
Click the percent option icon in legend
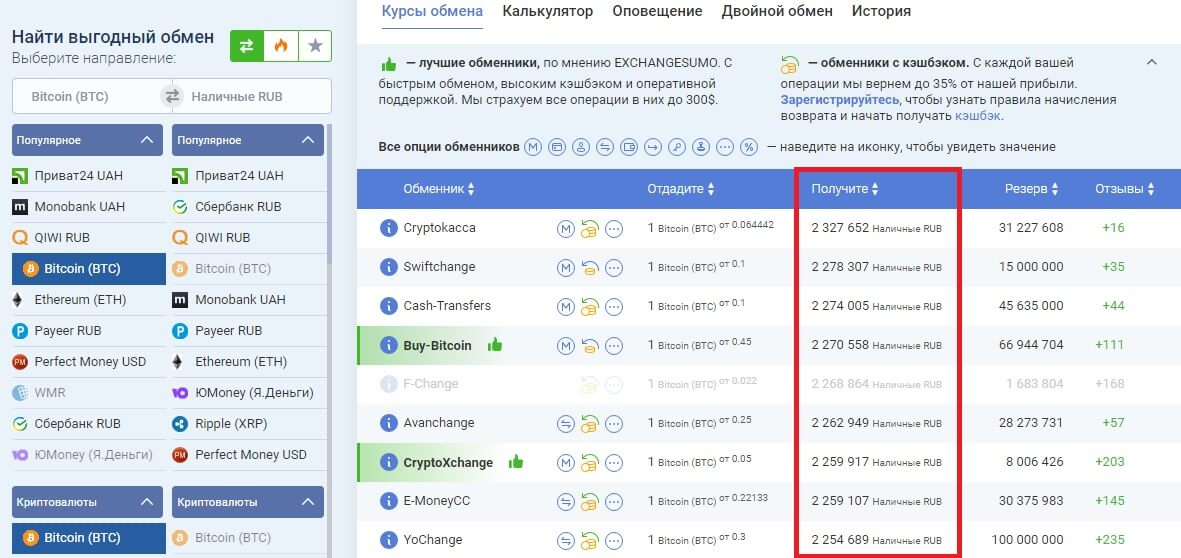pos(749,148)
